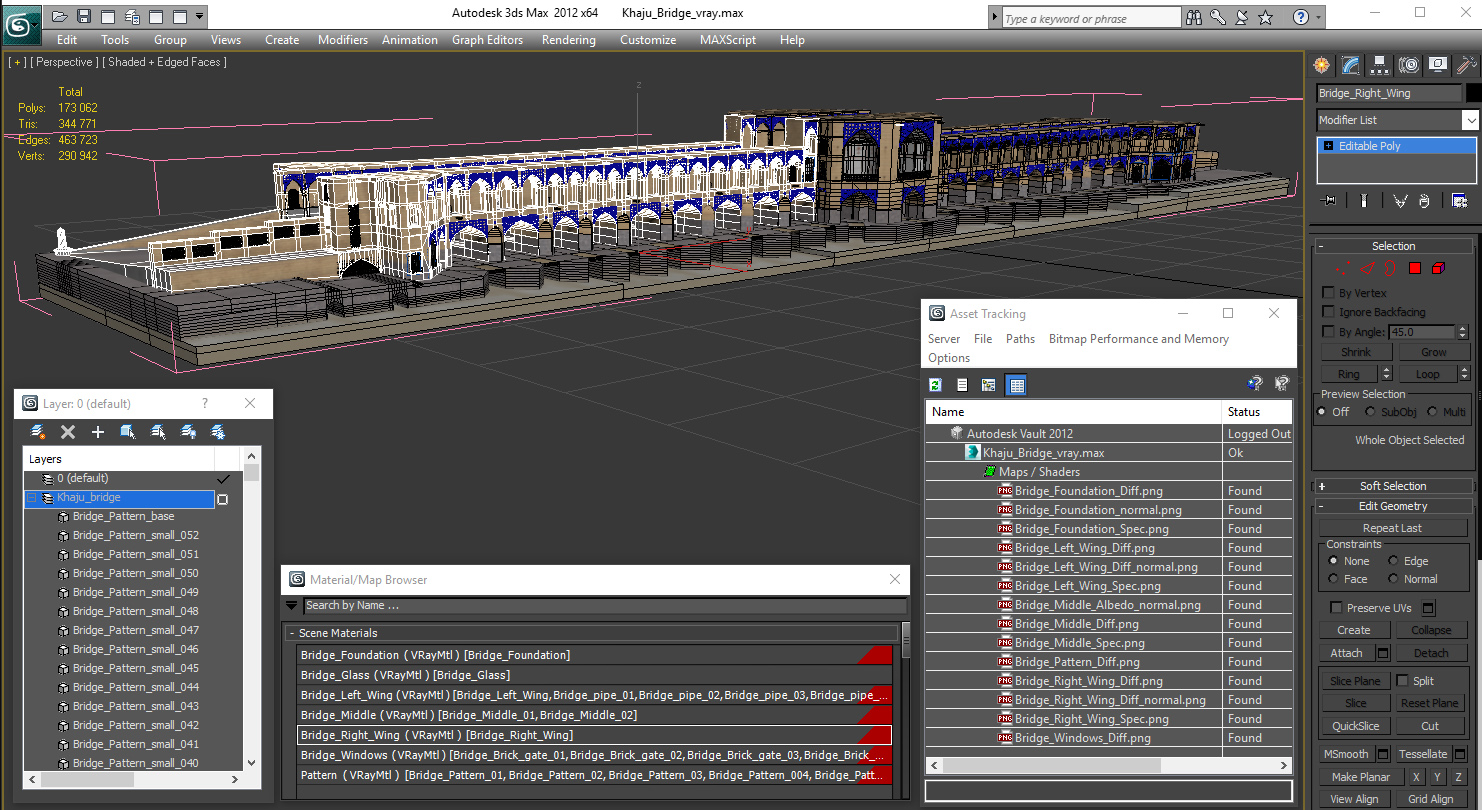This screenshot has height=810, width=1482.
Task: Click Table View icon in Asset Tracking
Action: click(1016, 385)
